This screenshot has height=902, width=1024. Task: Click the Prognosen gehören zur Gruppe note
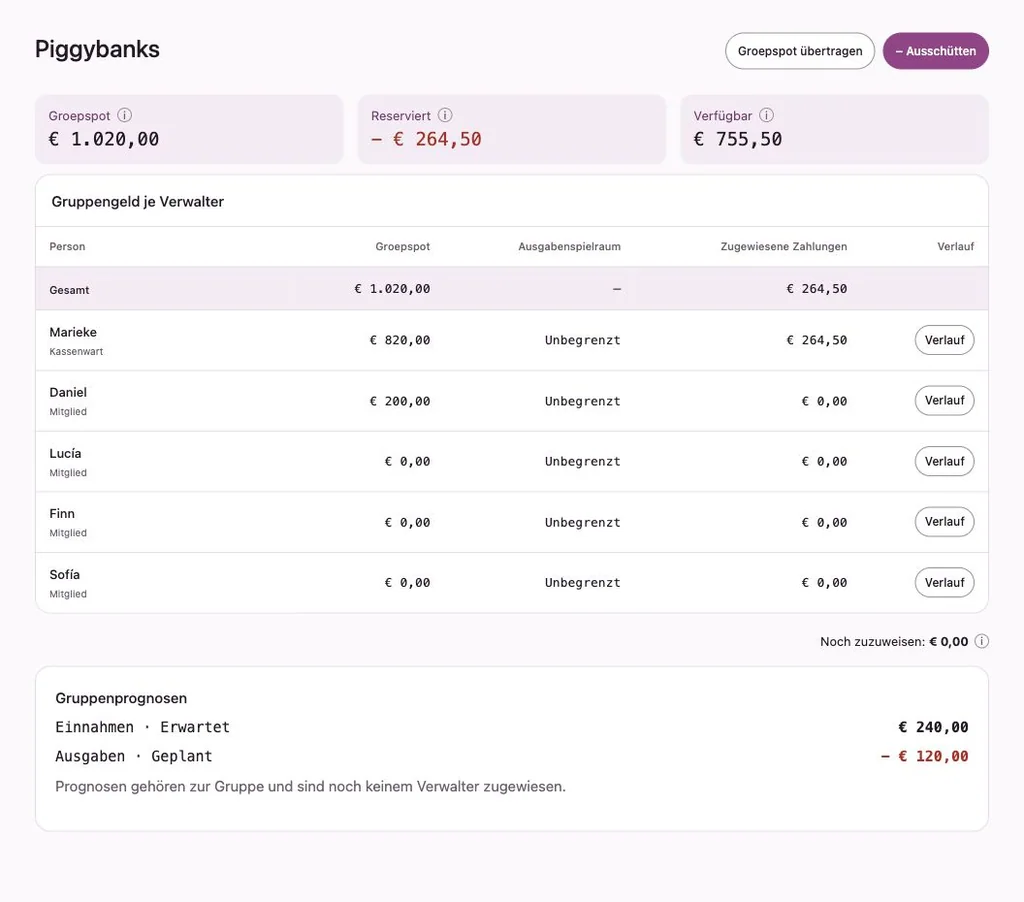pyautogui.click(x=310, y=786)
